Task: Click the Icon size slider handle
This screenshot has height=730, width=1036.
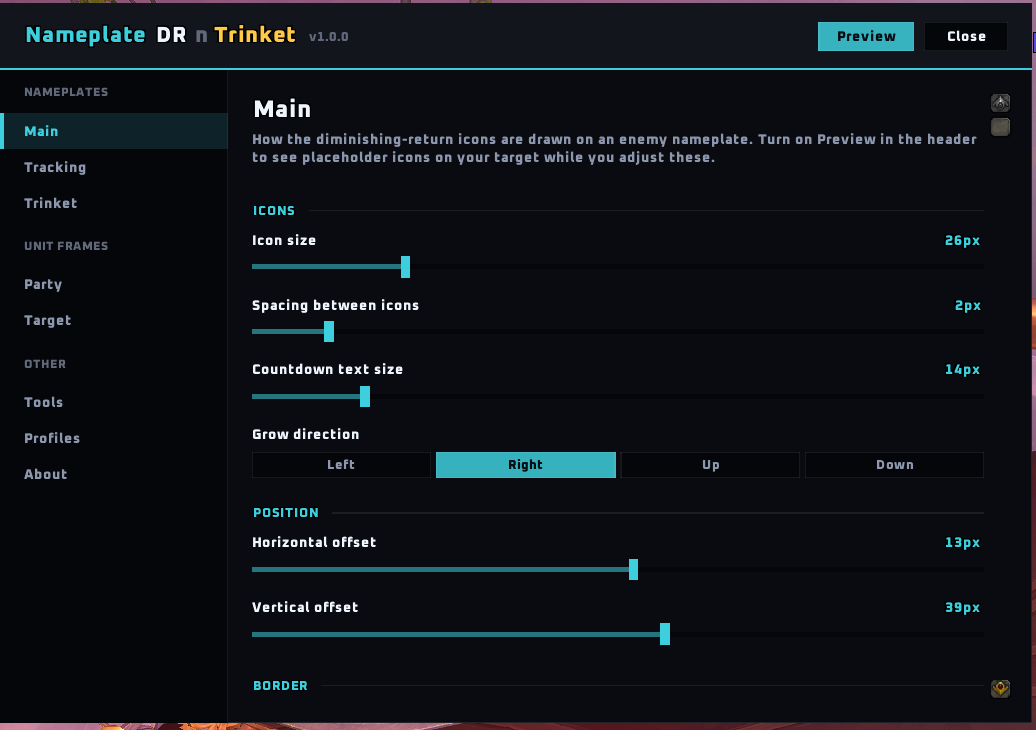Action: [406, 267]
